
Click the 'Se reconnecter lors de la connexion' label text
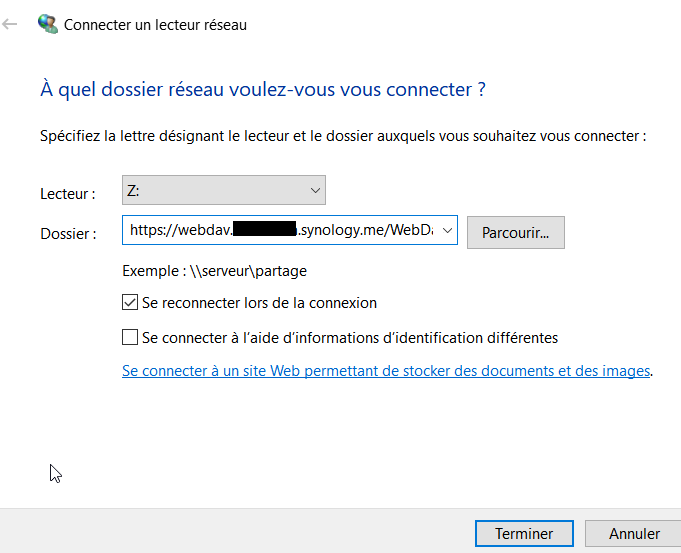point(259,302)
